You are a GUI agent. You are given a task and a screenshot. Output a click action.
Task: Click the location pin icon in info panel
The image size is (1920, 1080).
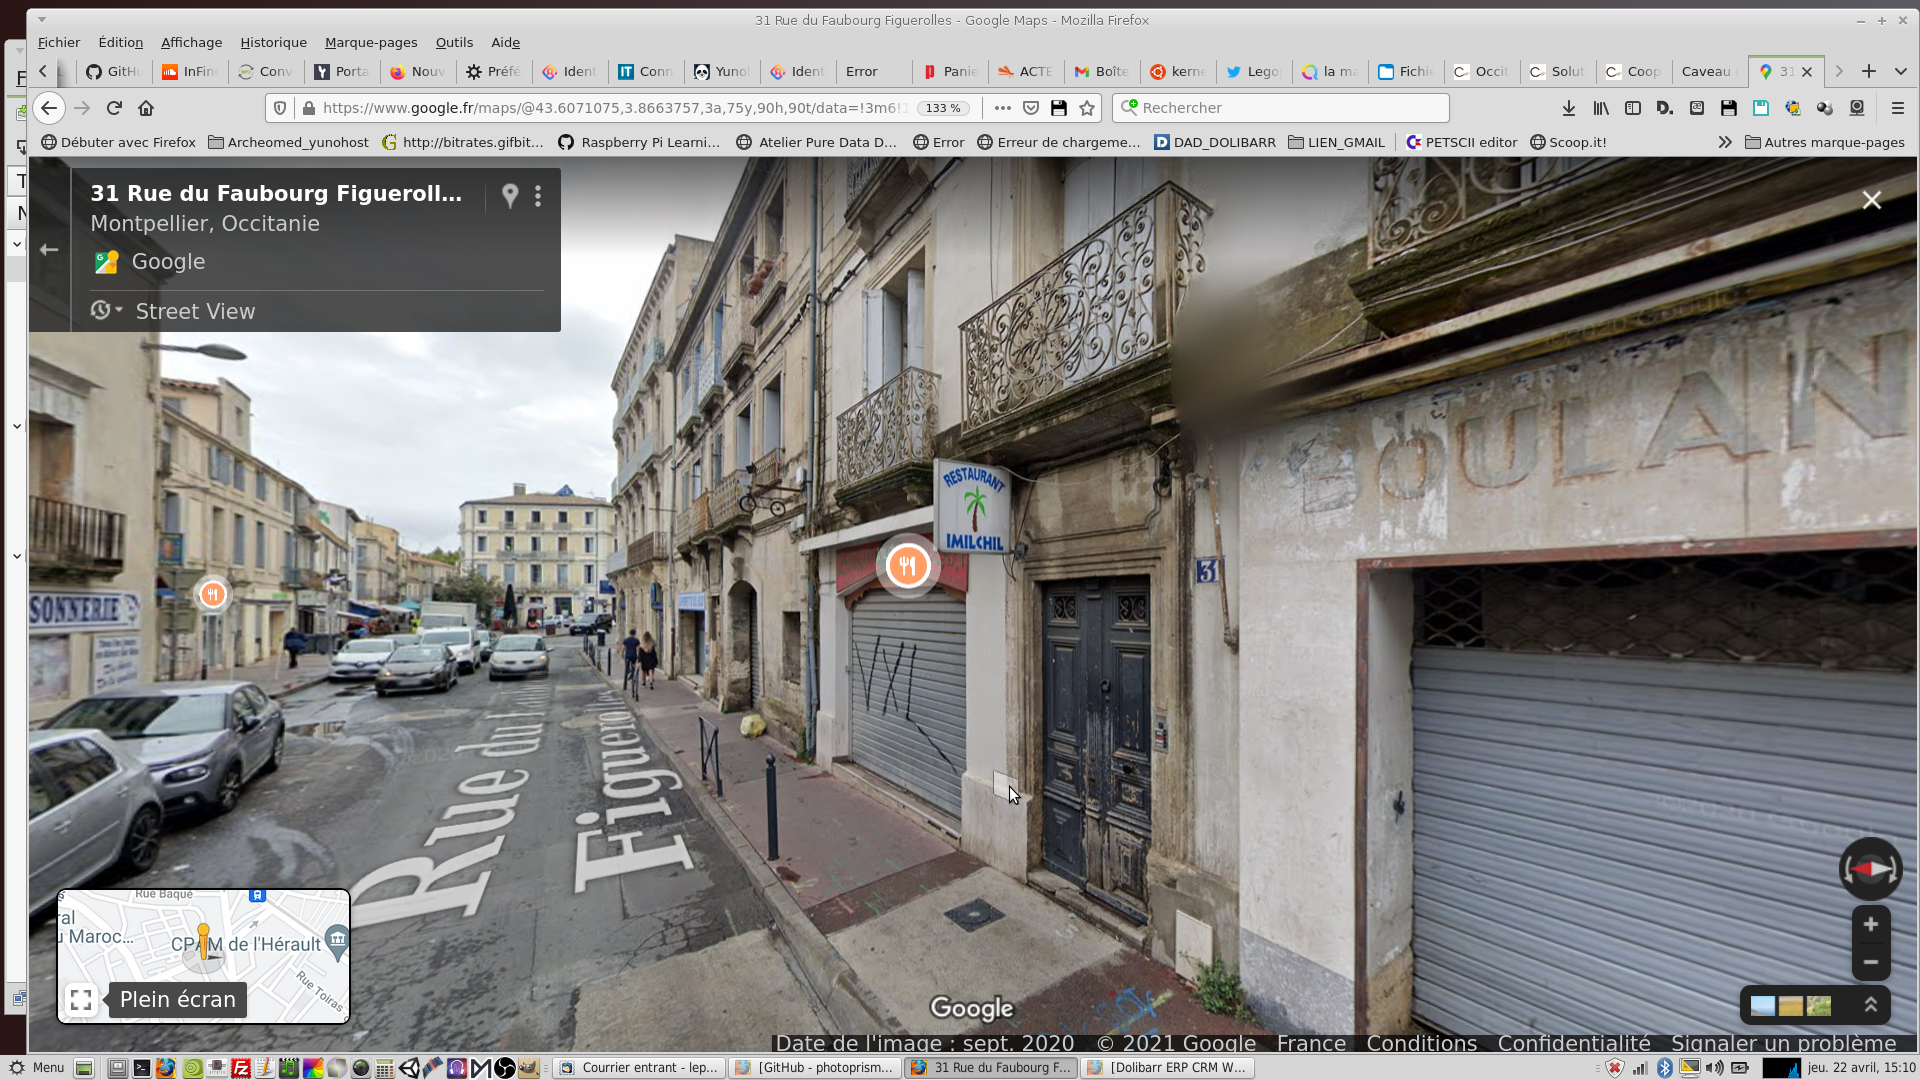pyautogui.click(x=510, y=196)
